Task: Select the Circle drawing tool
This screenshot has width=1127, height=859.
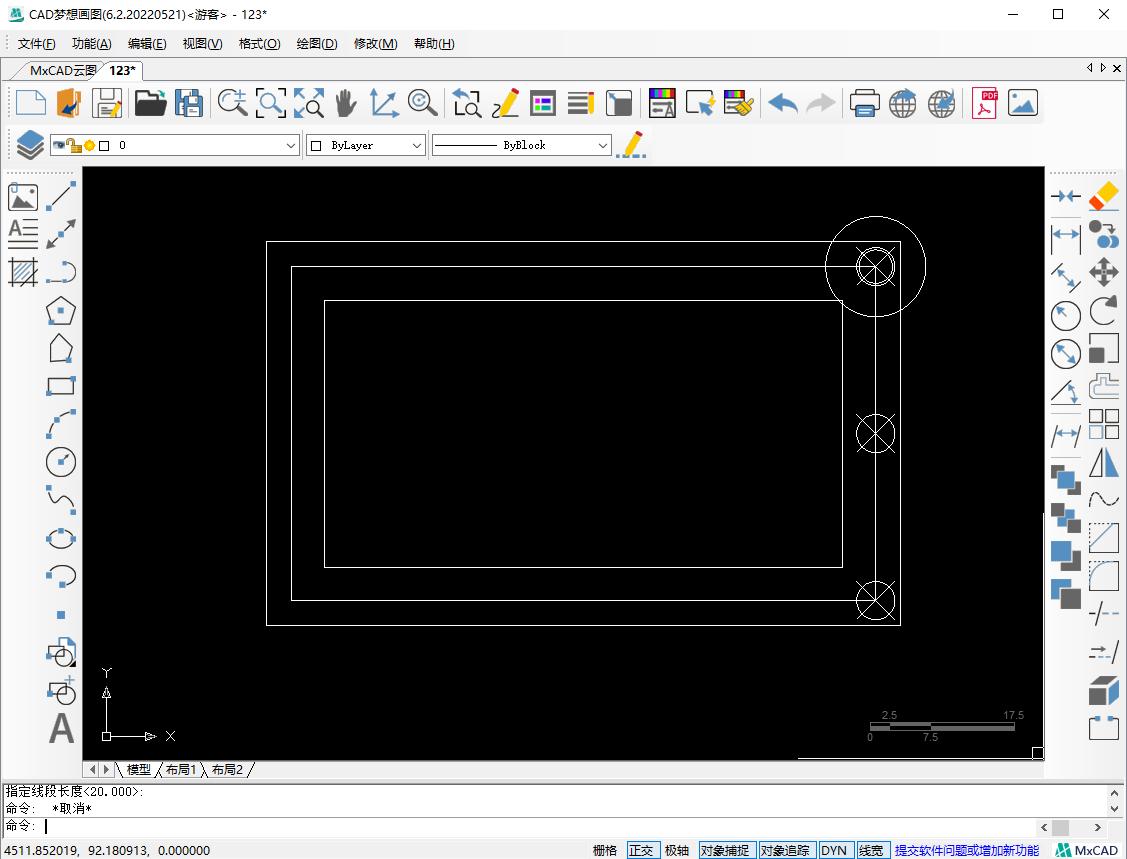Action: coord(61,462)
